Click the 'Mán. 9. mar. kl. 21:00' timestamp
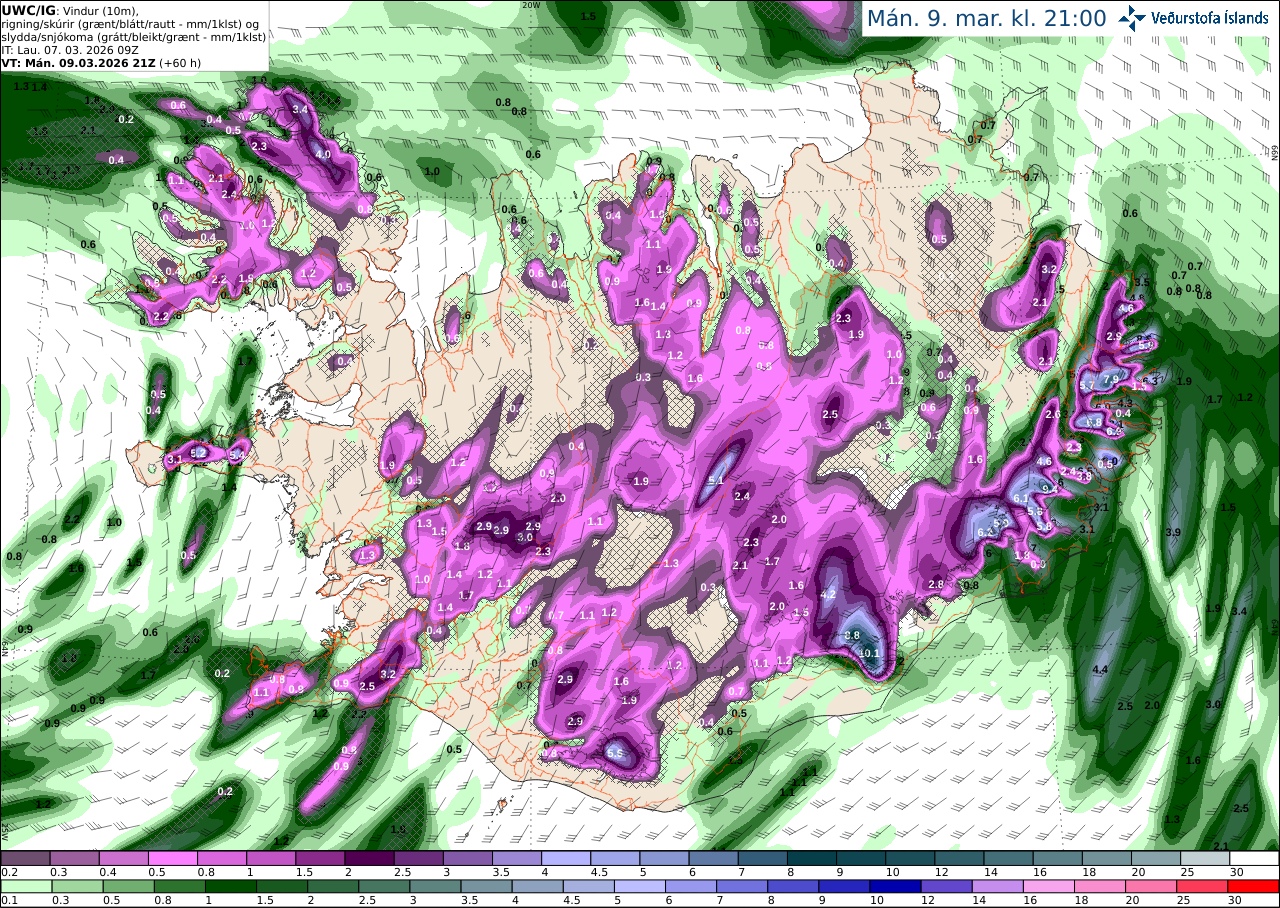 (986, 19)
